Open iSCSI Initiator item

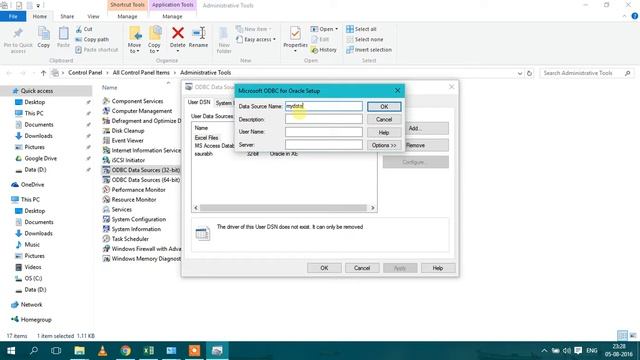tap(124, 160)
